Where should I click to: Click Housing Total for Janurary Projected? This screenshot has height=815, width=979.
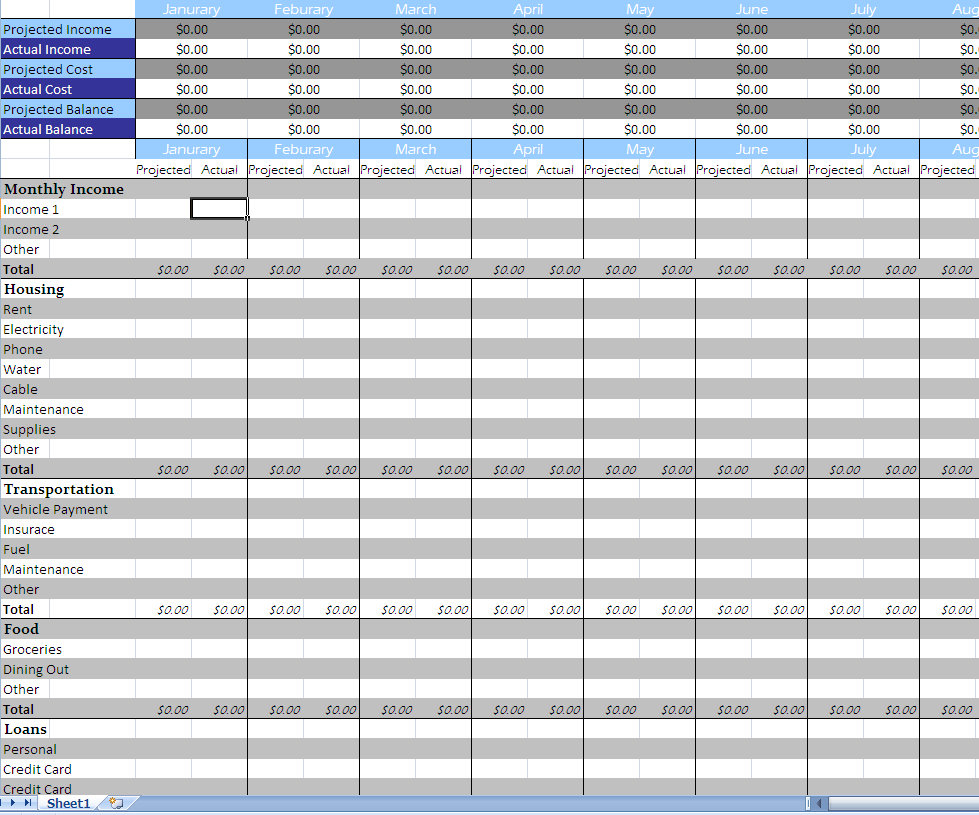tap(172, 469)
